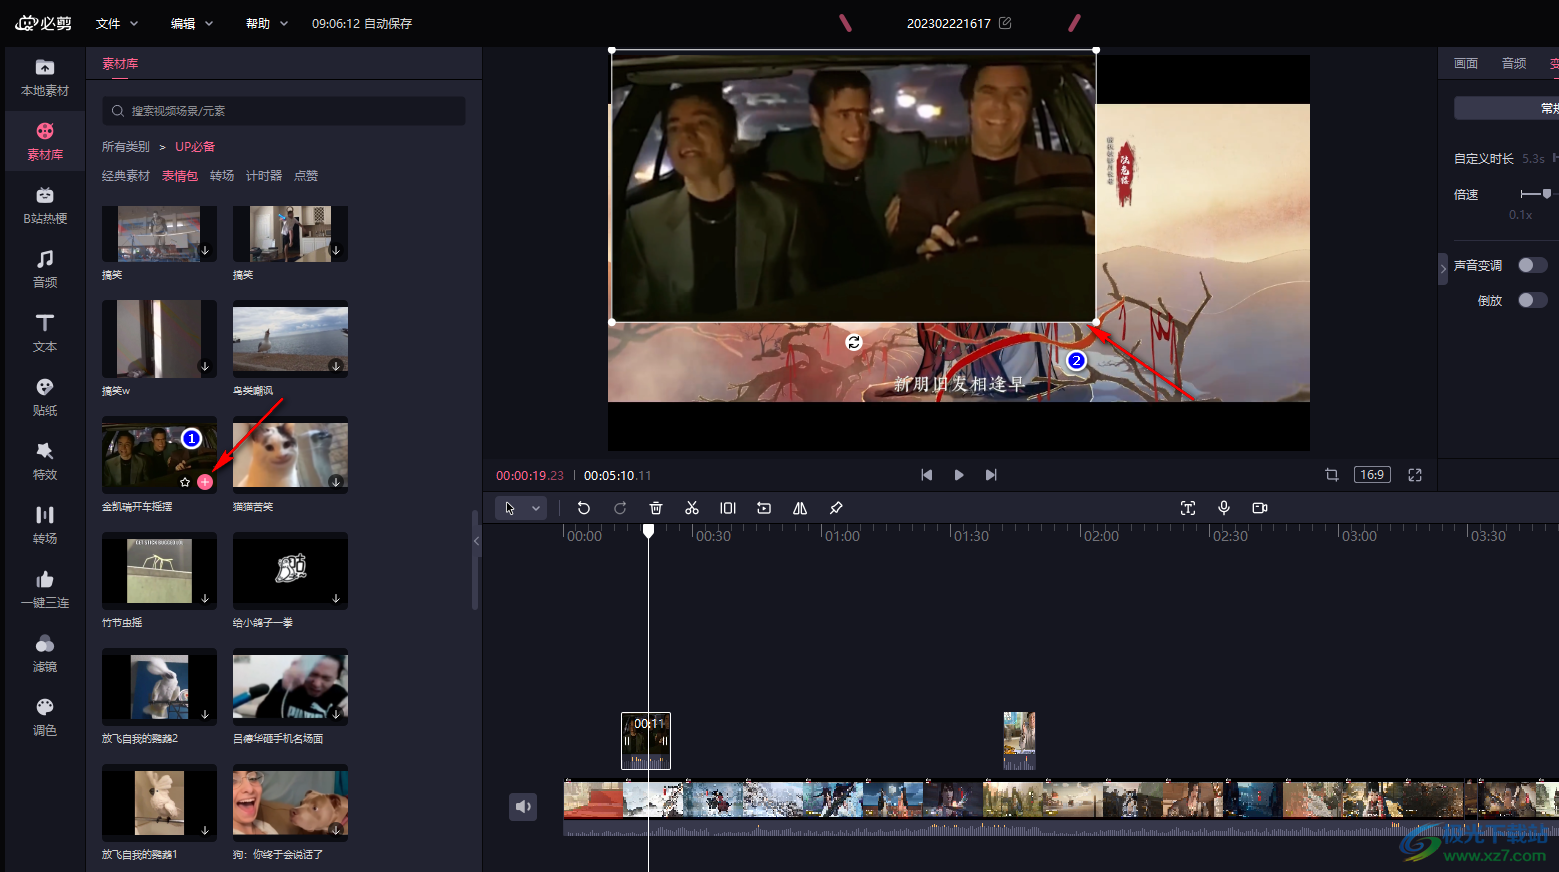Collapse the right properties panel arrow

[x=1443, y=269]
